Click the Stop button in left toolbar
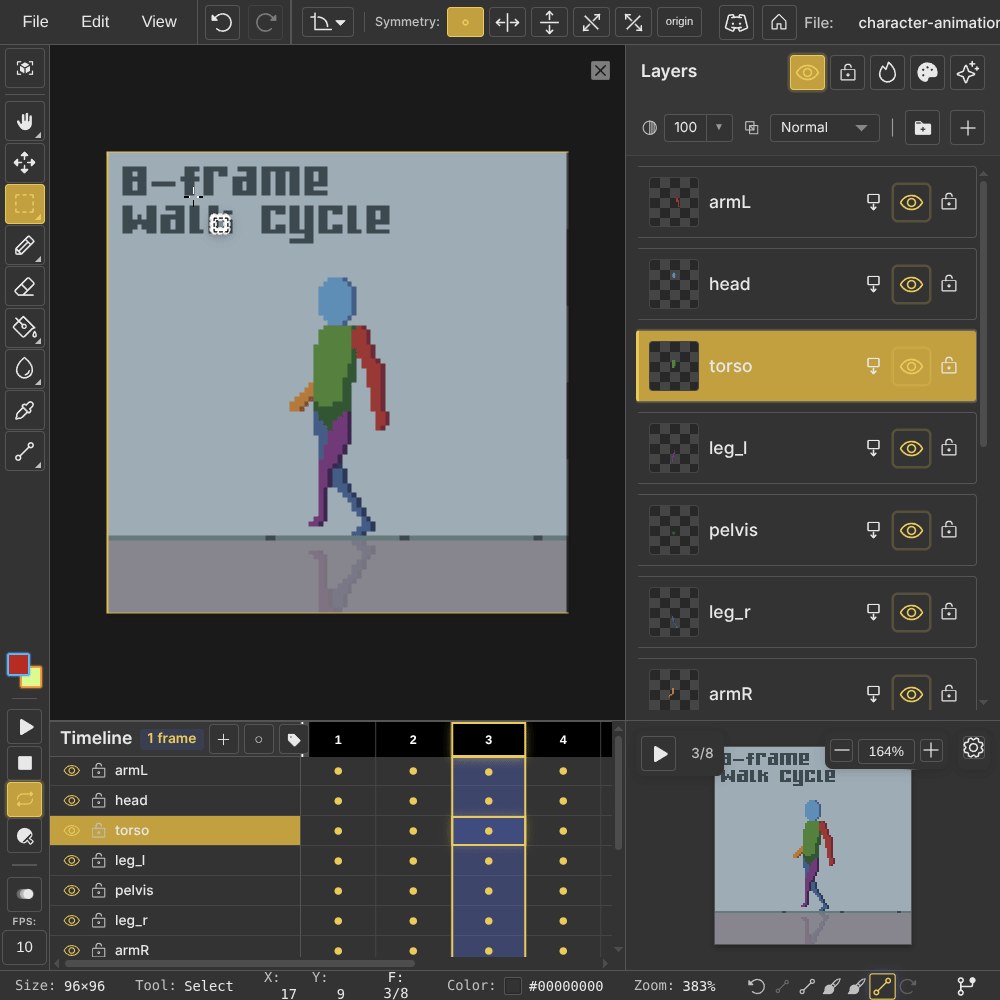The image size is (1000, 1000). click(25, 763)
